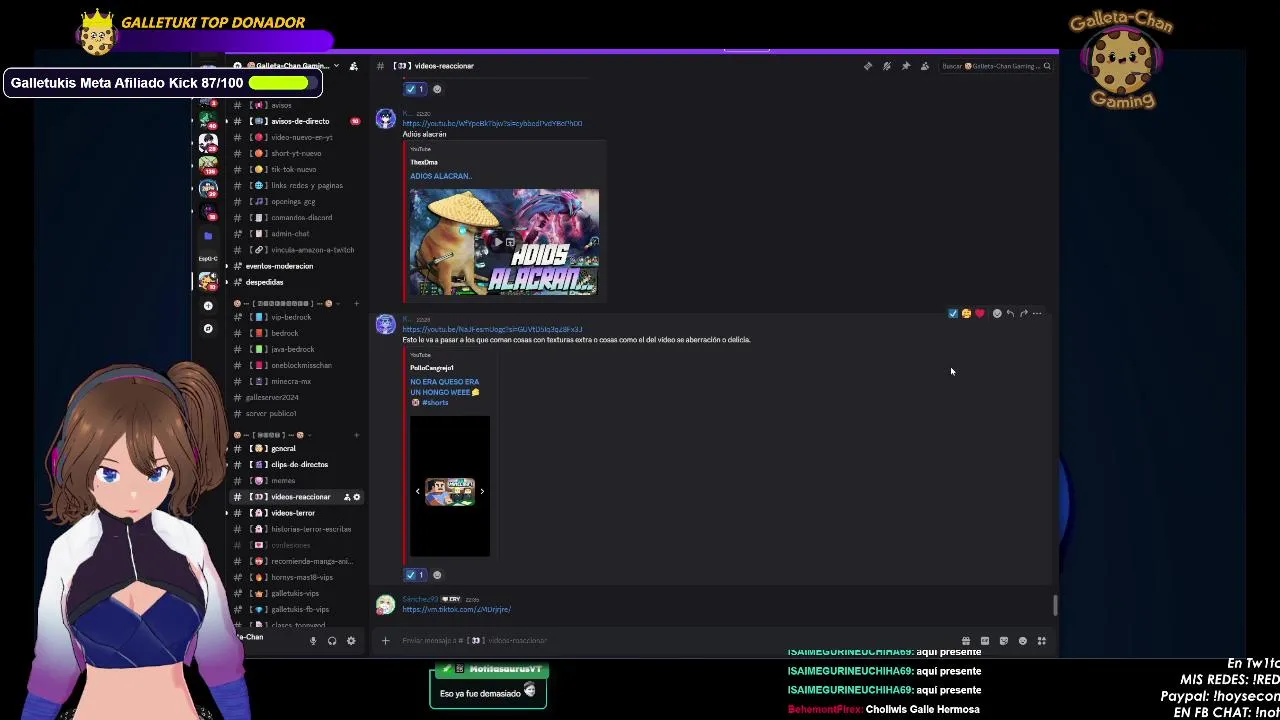Select the avisos-de-directo channel
This screenshot has width=1280, height=720.
coord(295,121)
